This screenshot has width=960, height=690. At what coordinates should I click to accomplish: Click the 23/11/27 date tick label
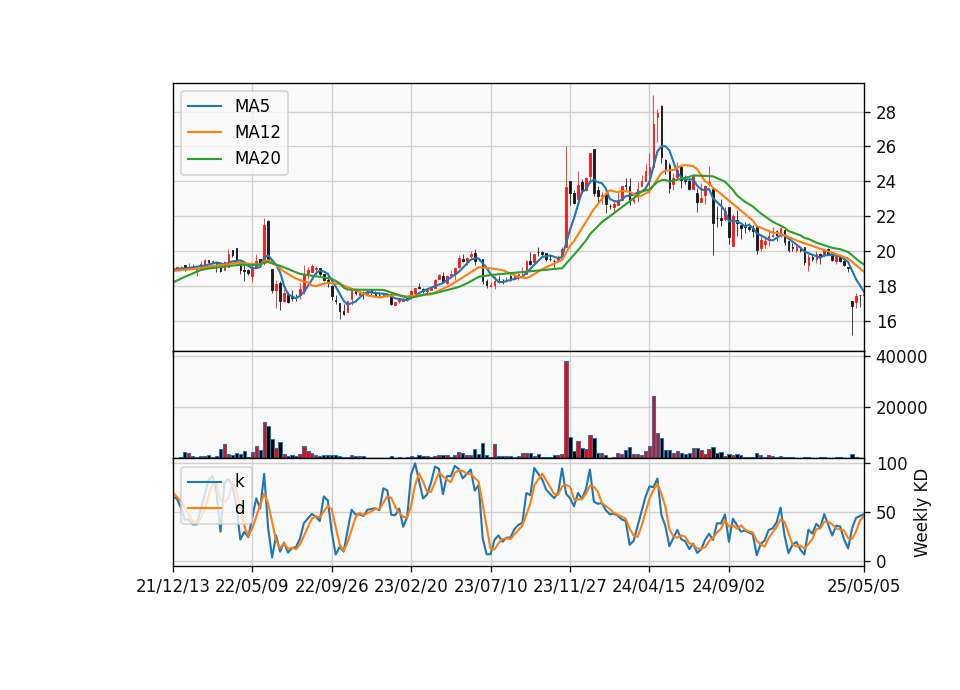coord(570,587)
